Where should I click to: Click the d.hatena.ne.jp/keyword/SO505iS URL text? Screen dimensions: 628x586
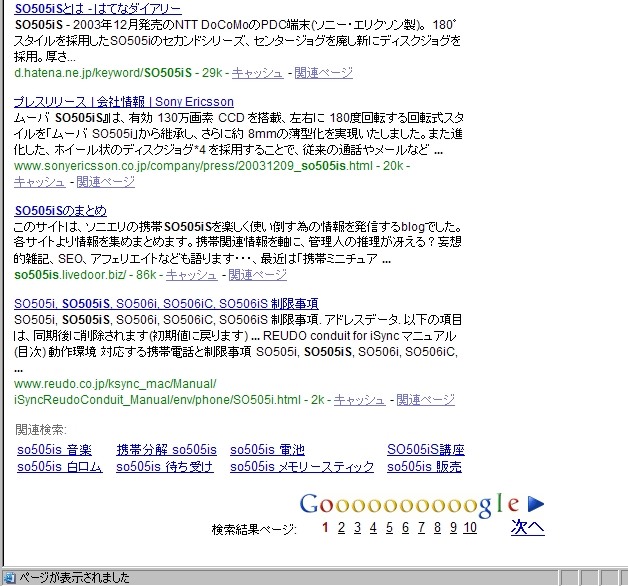pos(103,73)
